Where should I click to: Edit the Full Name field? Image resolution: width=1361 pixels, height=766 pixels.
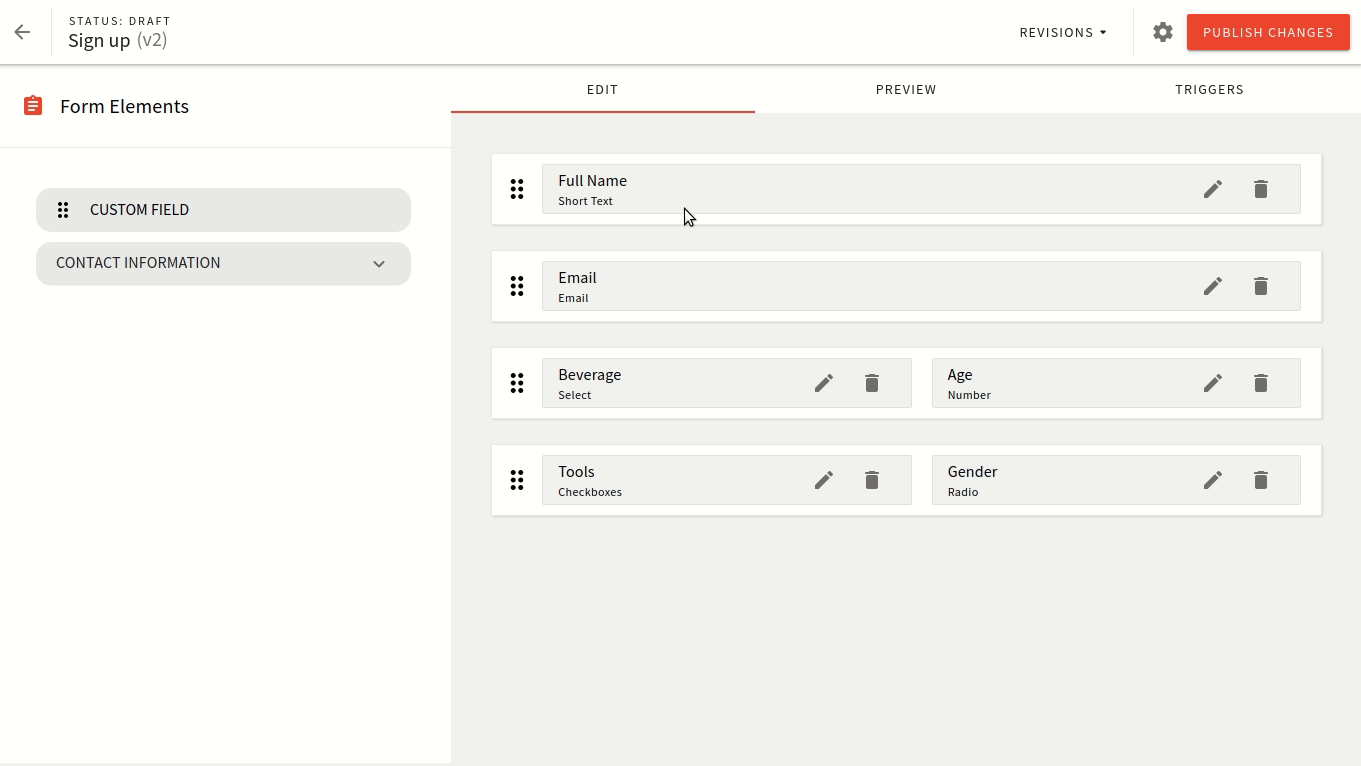(1212, 188)
